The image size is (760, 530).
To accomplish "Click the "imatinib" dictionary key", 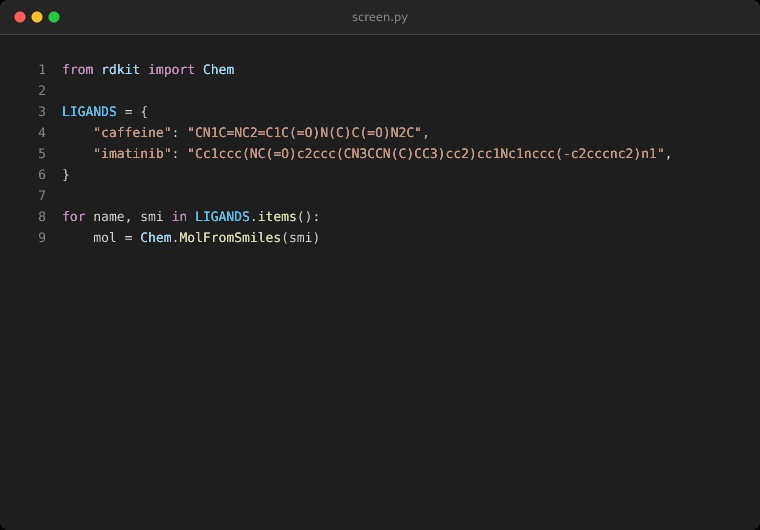I will 132,154.
